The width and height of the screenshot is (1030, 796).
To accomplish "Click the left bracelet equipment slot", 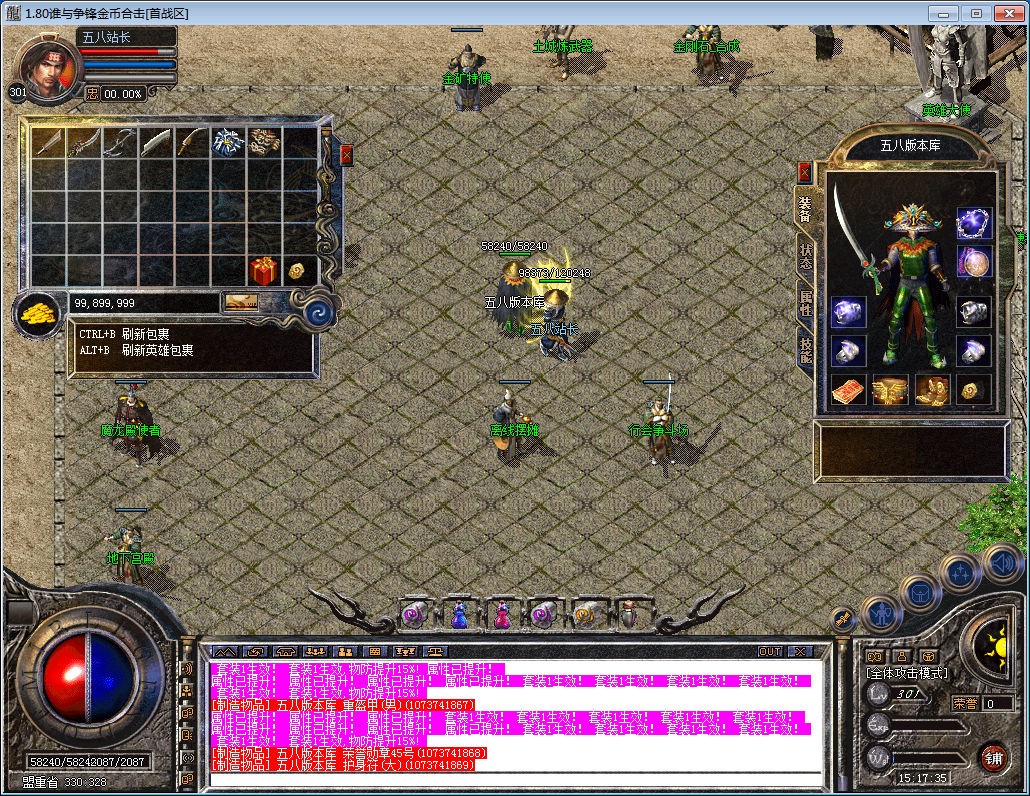I will click(x=848, y=312).
